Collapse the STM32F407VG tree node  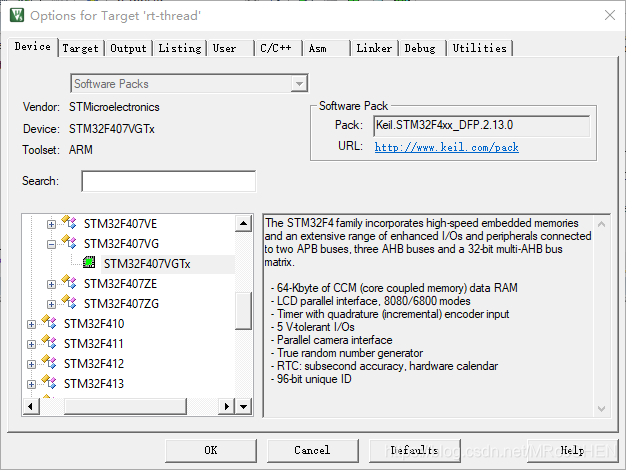pos(51,244)
